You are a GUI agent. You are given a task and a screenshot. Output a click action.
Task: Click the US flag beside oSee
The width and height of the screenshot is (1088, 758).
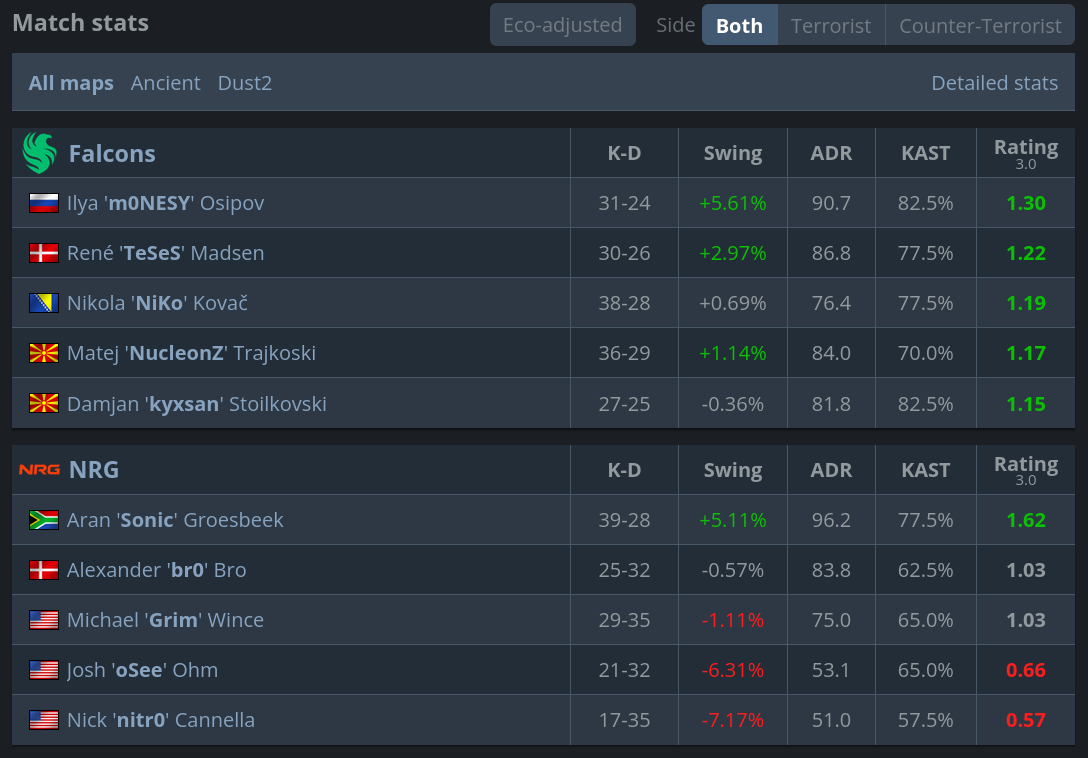click(44, 670)
